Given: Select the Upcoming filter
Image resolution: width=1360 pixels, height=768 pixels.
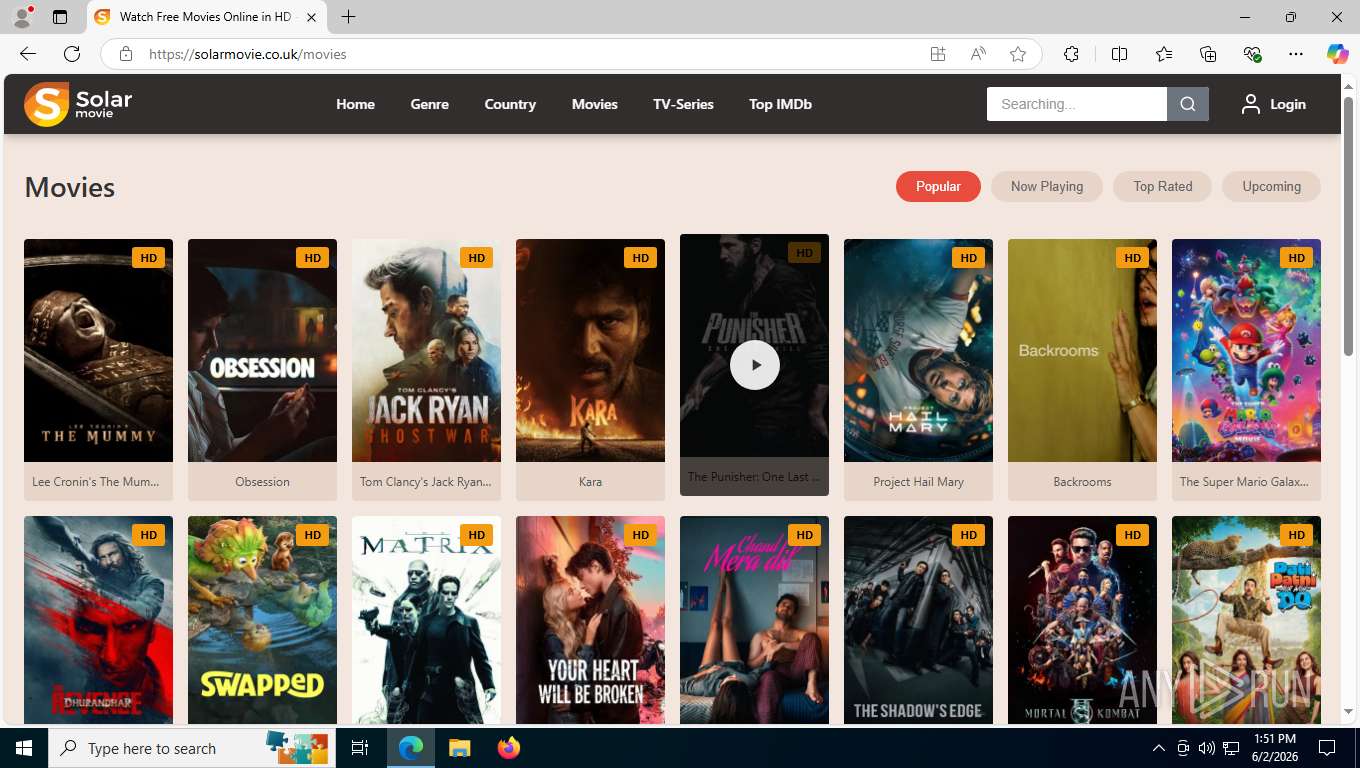Looking at the screenshot, I should [x=1271, y=186].
